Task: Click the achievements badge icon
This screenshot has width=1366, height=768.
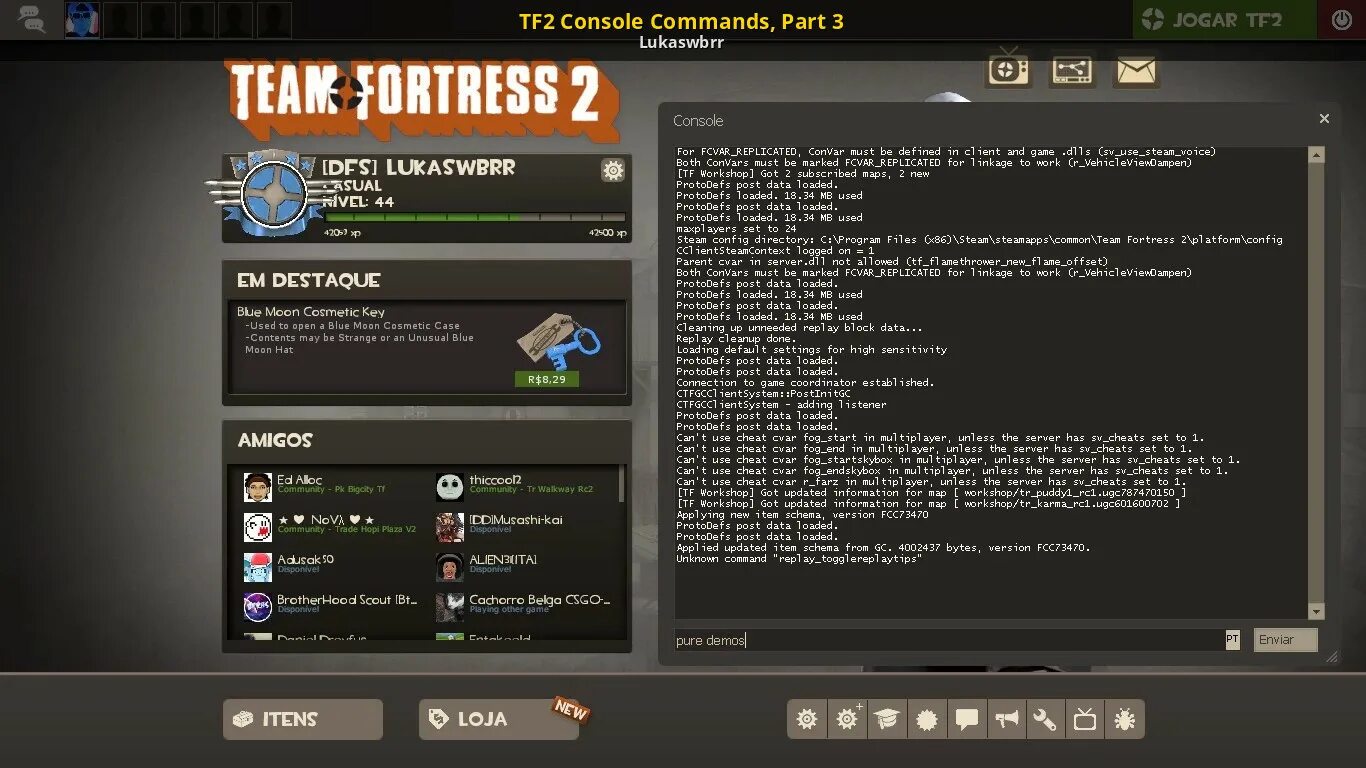Action: tap(926, 719)
